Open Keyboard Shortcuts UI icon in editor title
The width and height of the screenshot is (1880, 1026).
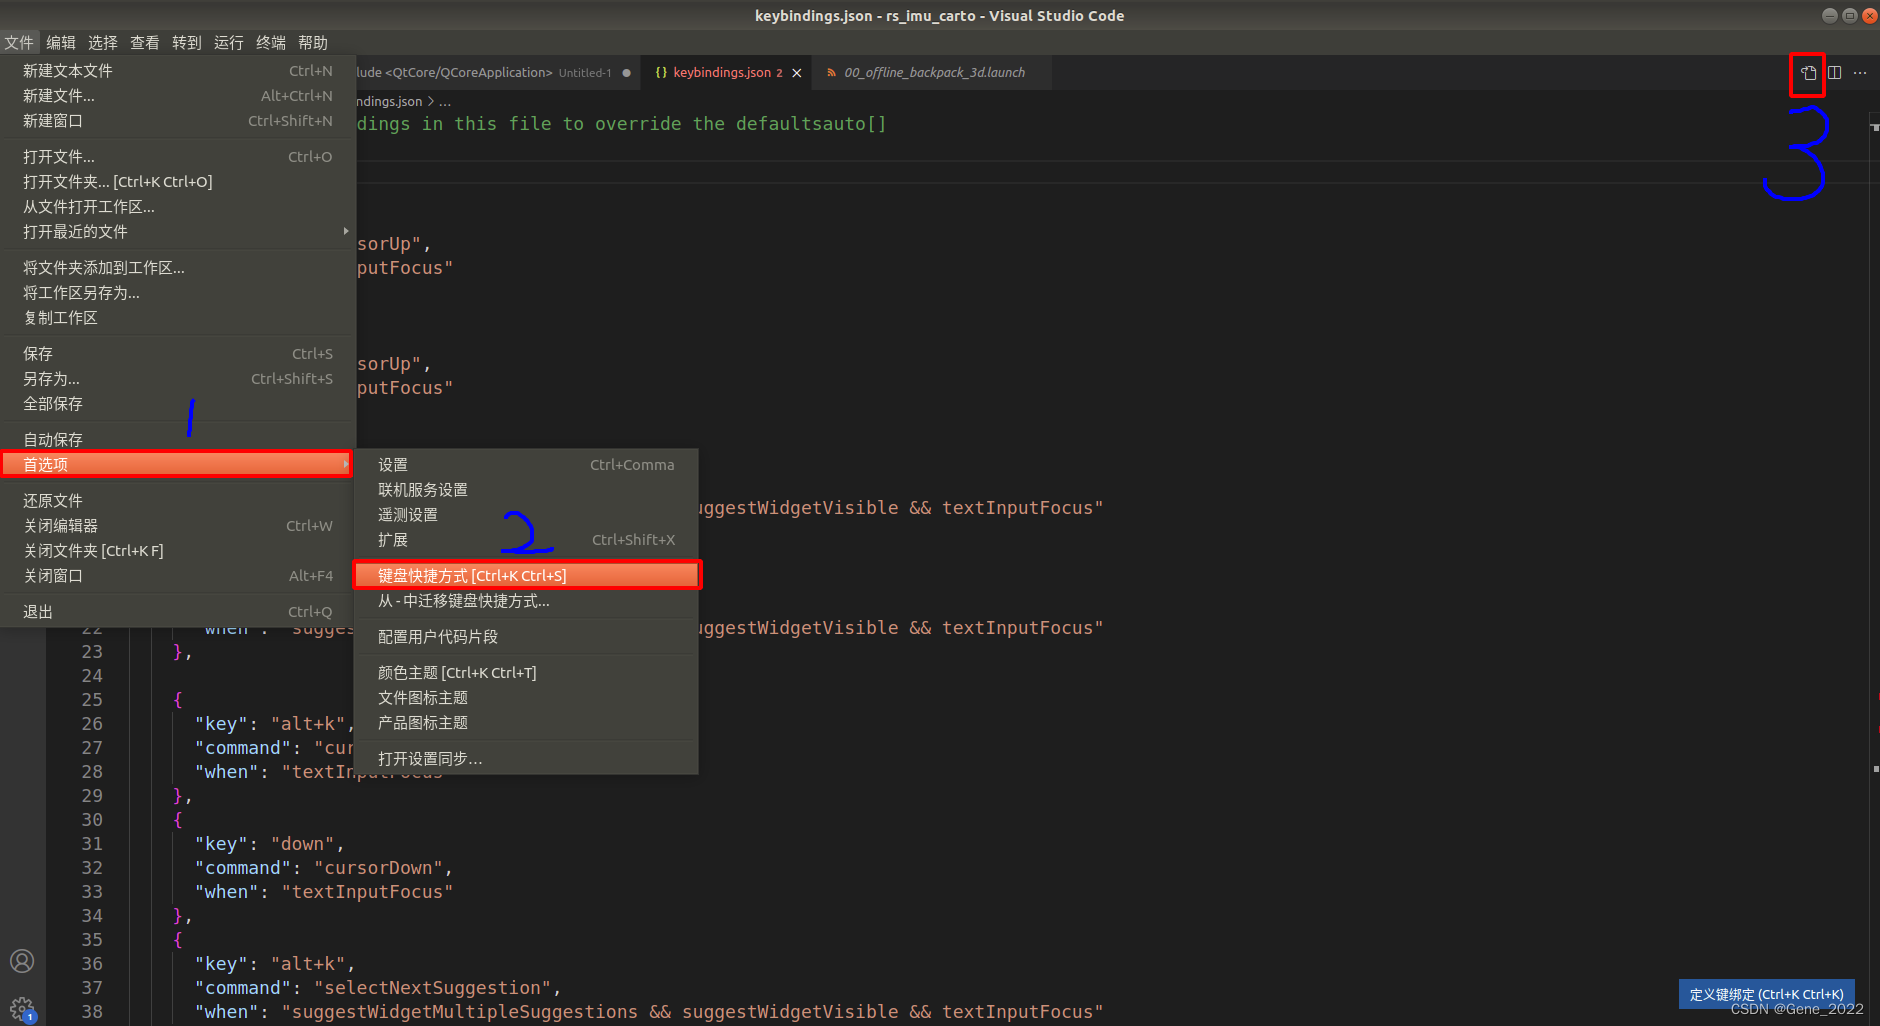click(x=1808, y=73)
